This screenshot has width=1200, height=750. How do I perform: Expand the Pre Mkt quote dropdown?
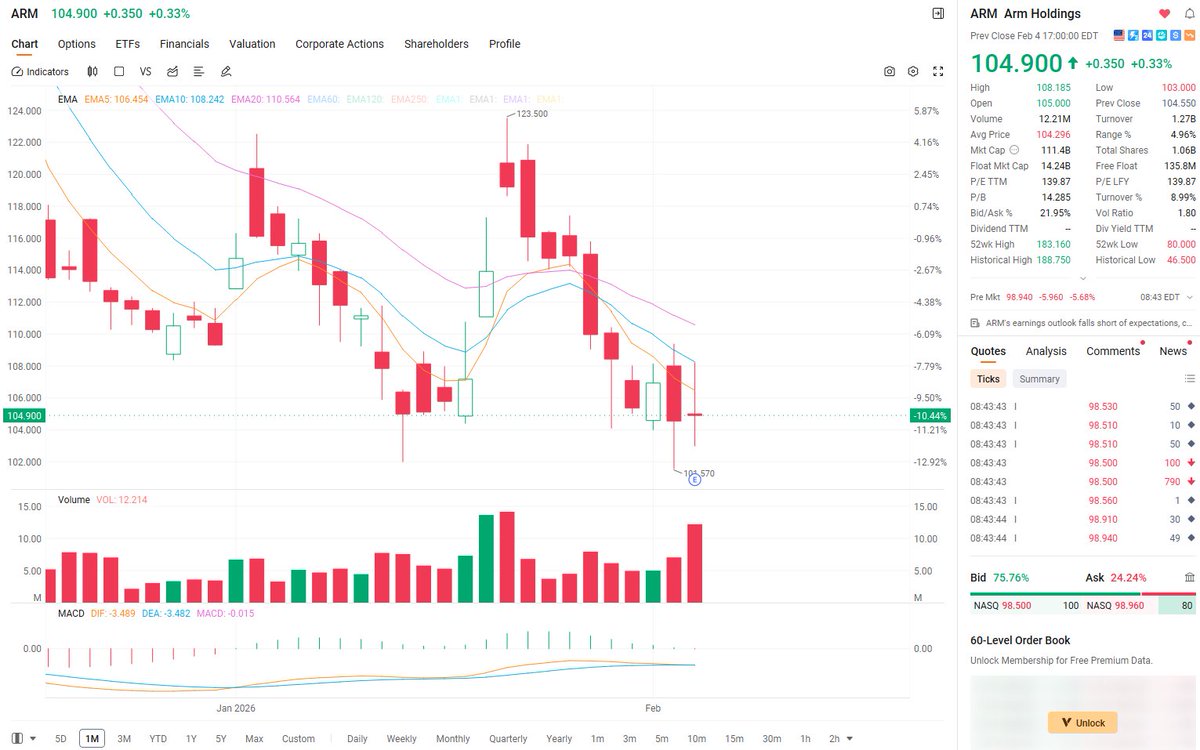pos(1188,297)
